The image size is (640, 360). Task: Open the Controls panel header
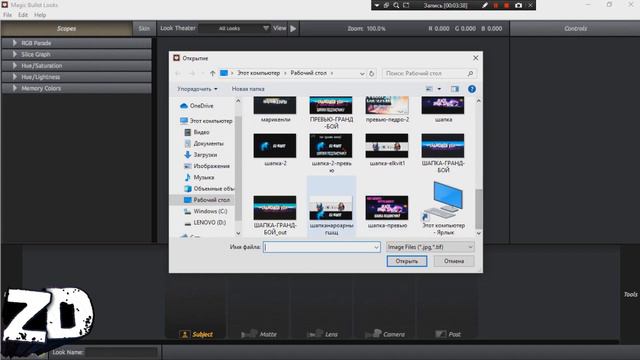pos(575,29)
